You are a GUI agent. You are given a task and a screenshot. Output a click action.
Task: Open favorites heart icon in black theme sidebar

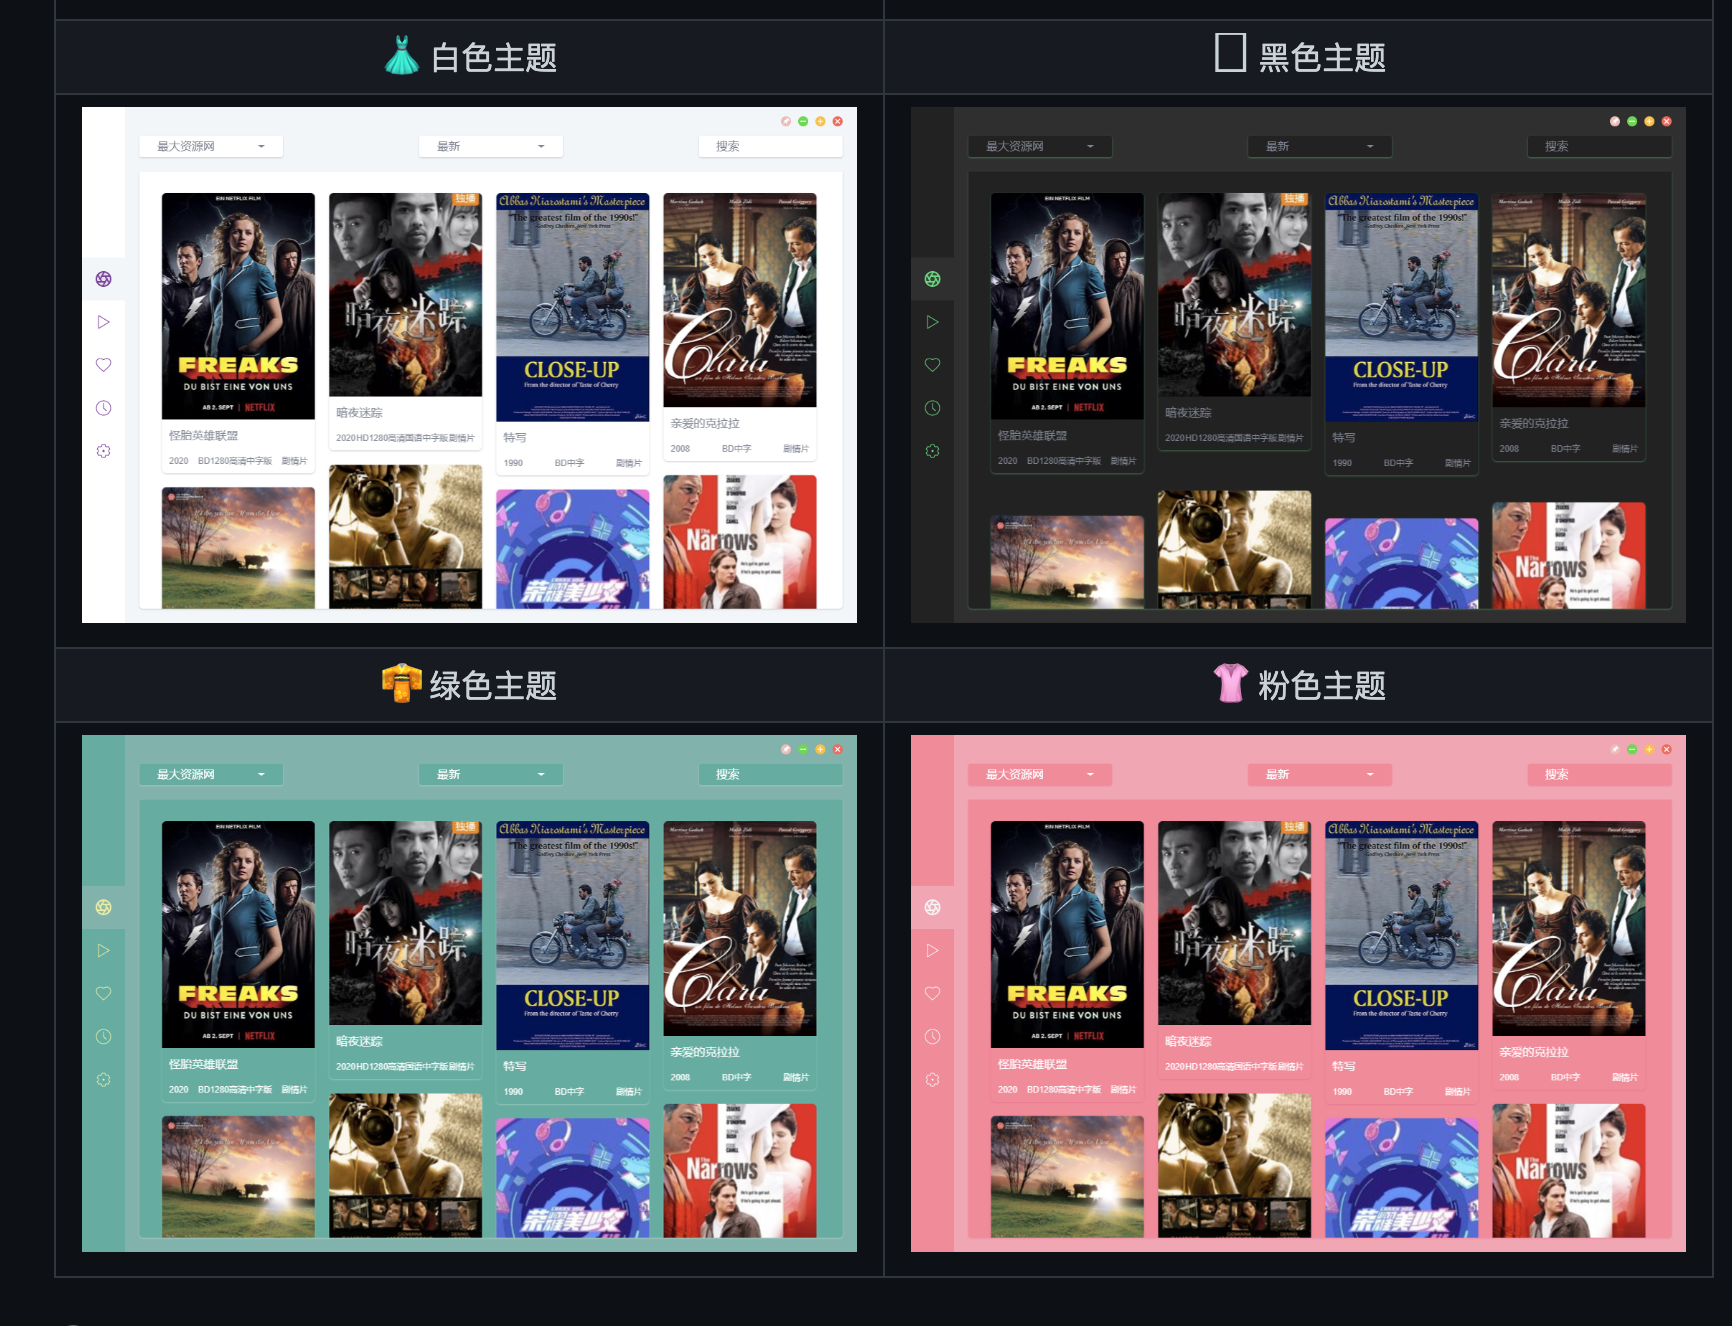932,365
